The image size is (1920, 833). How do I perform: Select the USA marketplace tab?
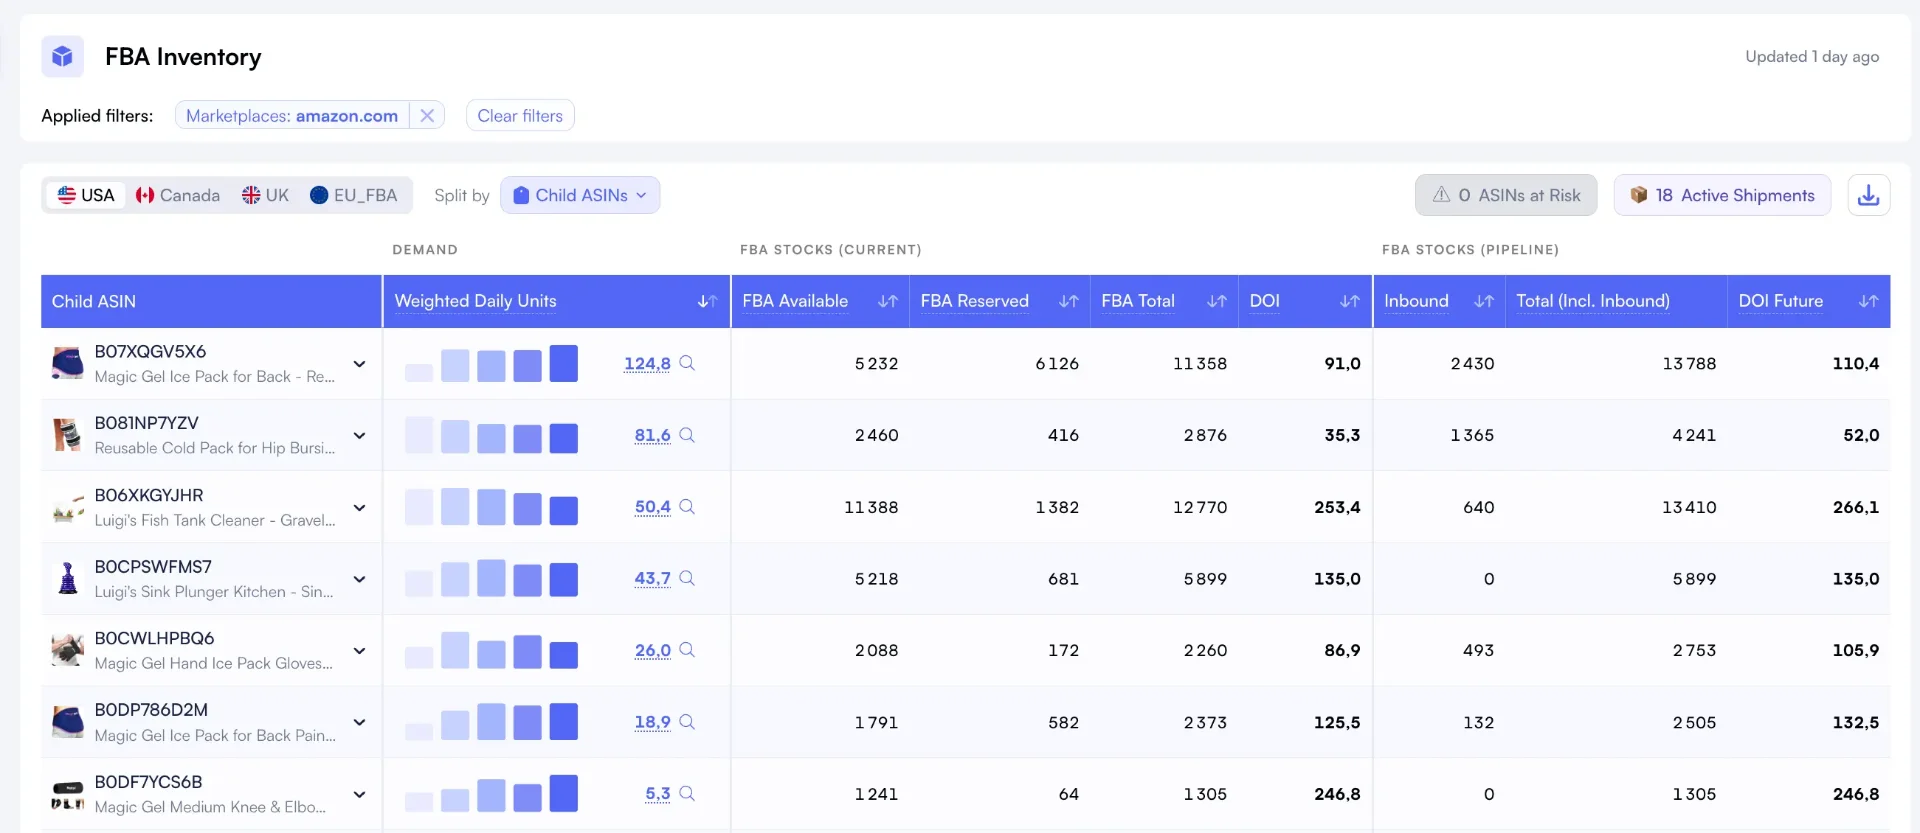pos(86,195)
